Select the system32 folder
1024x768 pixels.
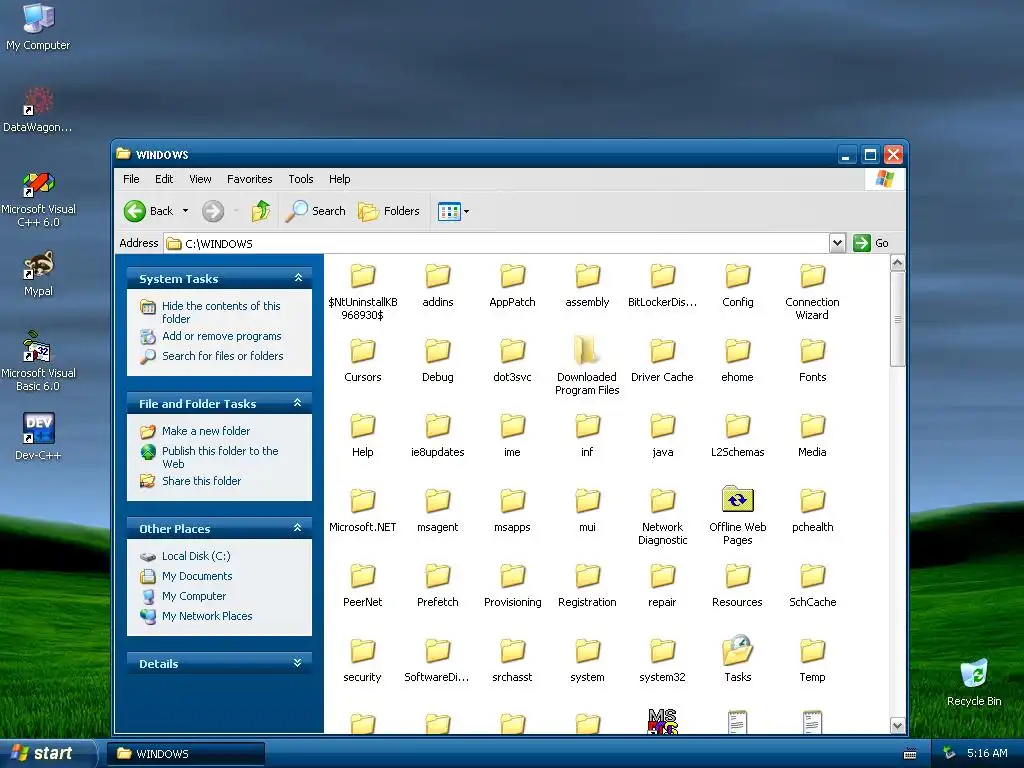pos(662,661)
